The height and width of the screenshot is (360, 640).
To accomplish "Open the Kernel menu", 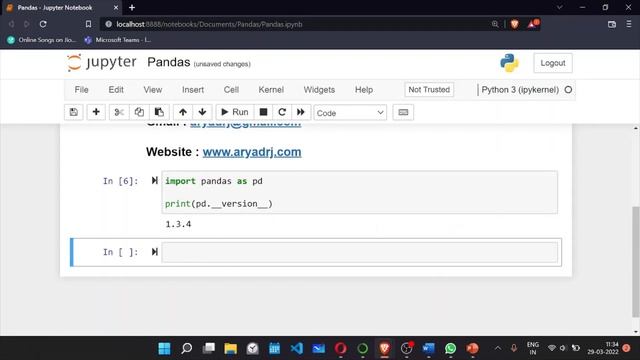I will click(x=271, y=90).
